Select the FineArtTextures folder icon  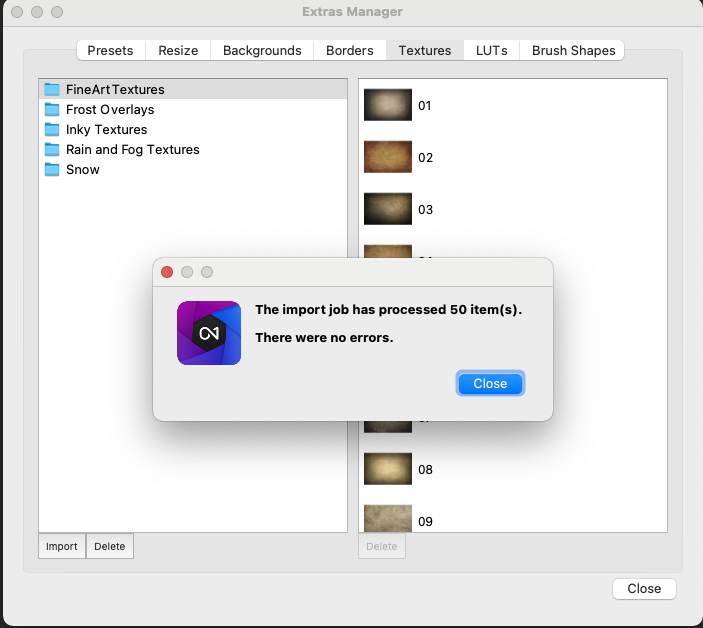click(52, 90)
